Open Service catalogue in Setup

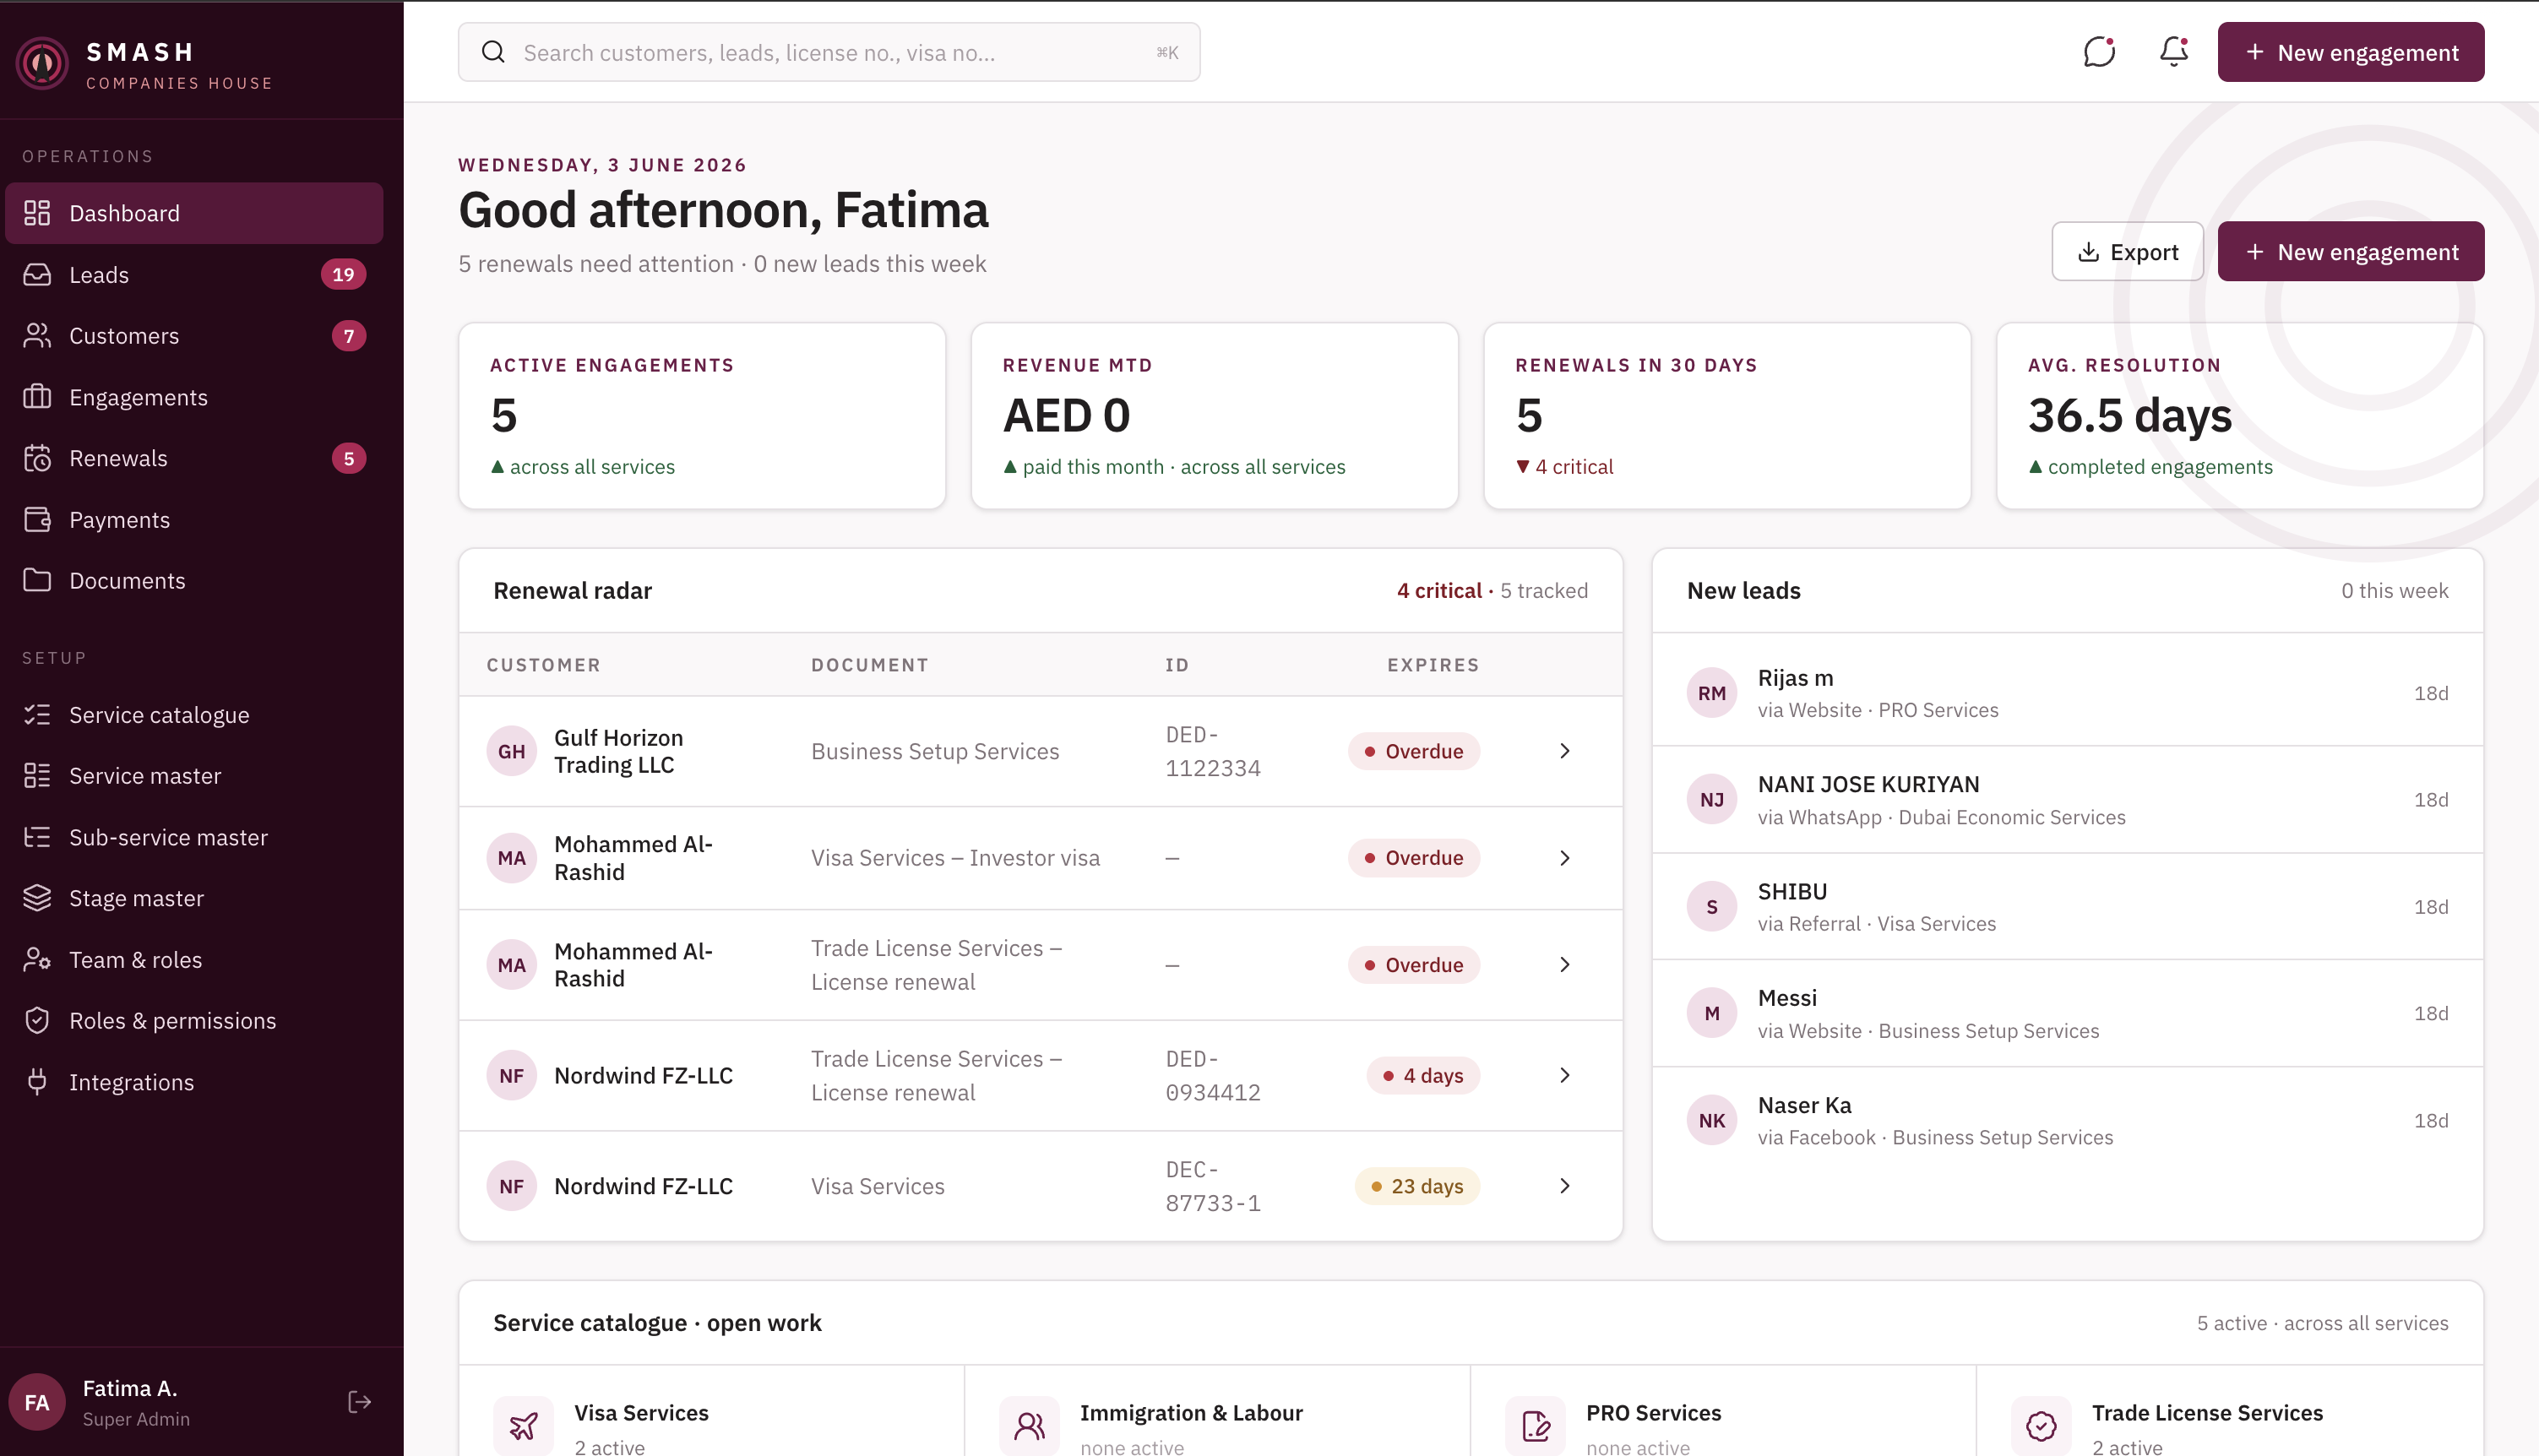(x=194, y=715)
